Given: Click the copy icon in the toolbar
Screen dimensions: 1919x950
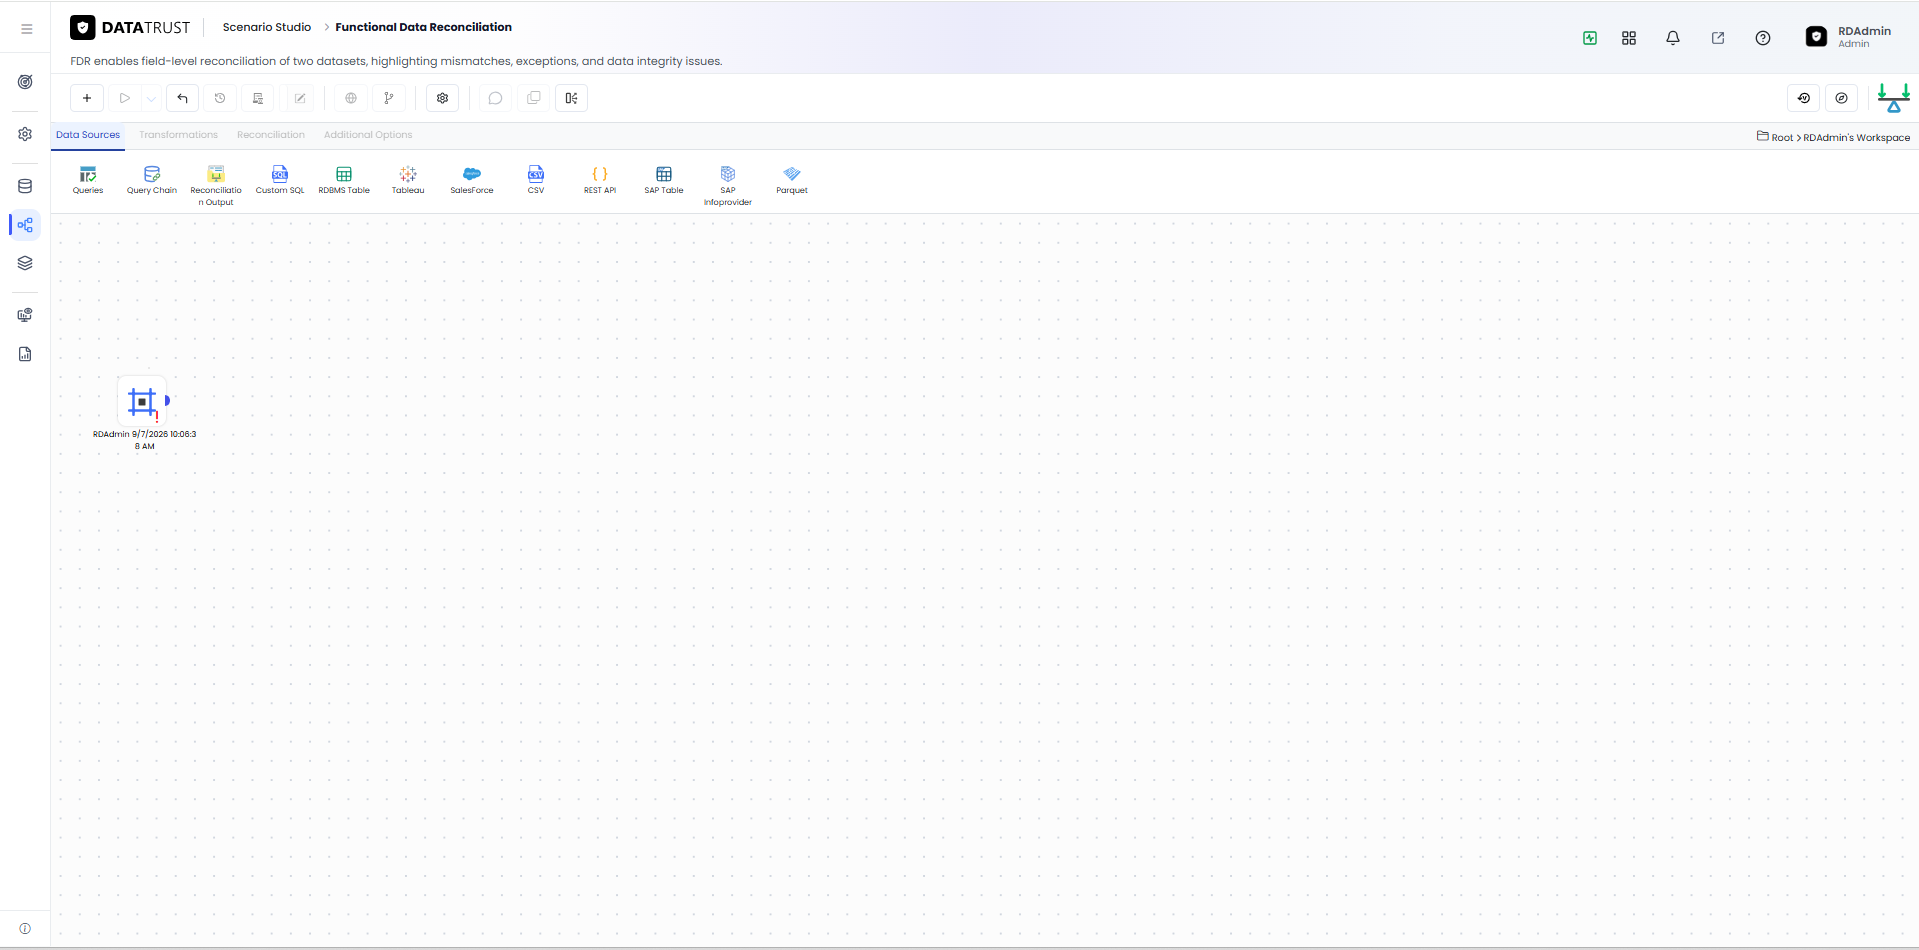Looking at the screenshot, I should (x=534, y=98).
